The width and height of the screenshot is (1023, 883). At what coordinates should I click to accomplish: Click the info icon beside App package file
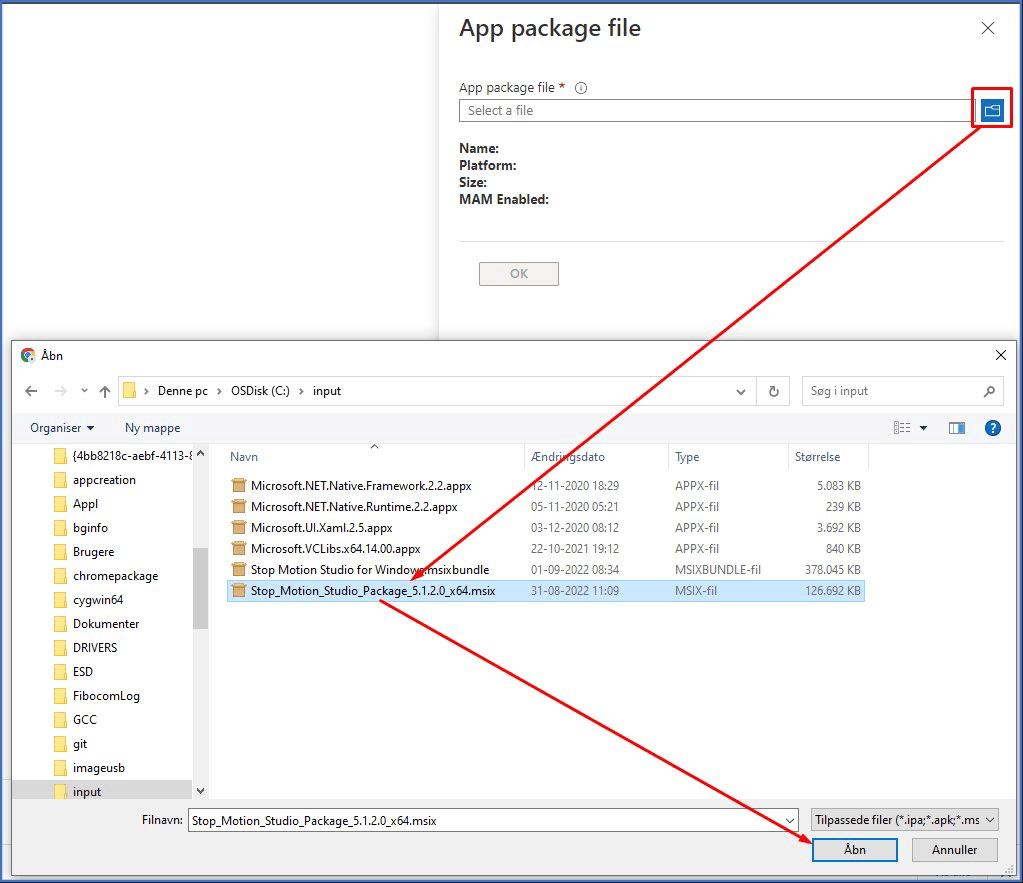click(x=581, y=88)
